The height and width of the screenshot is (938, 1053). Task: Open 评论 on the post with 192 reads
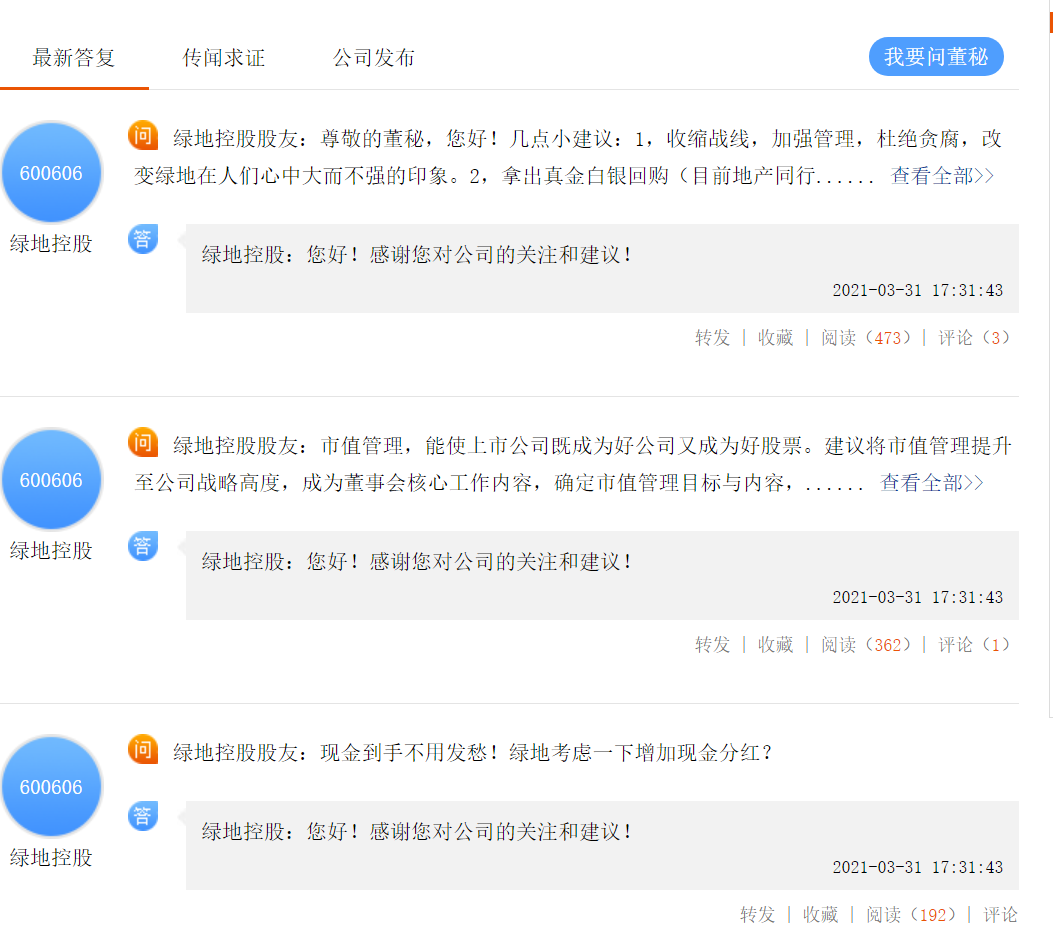(1001, 914)
